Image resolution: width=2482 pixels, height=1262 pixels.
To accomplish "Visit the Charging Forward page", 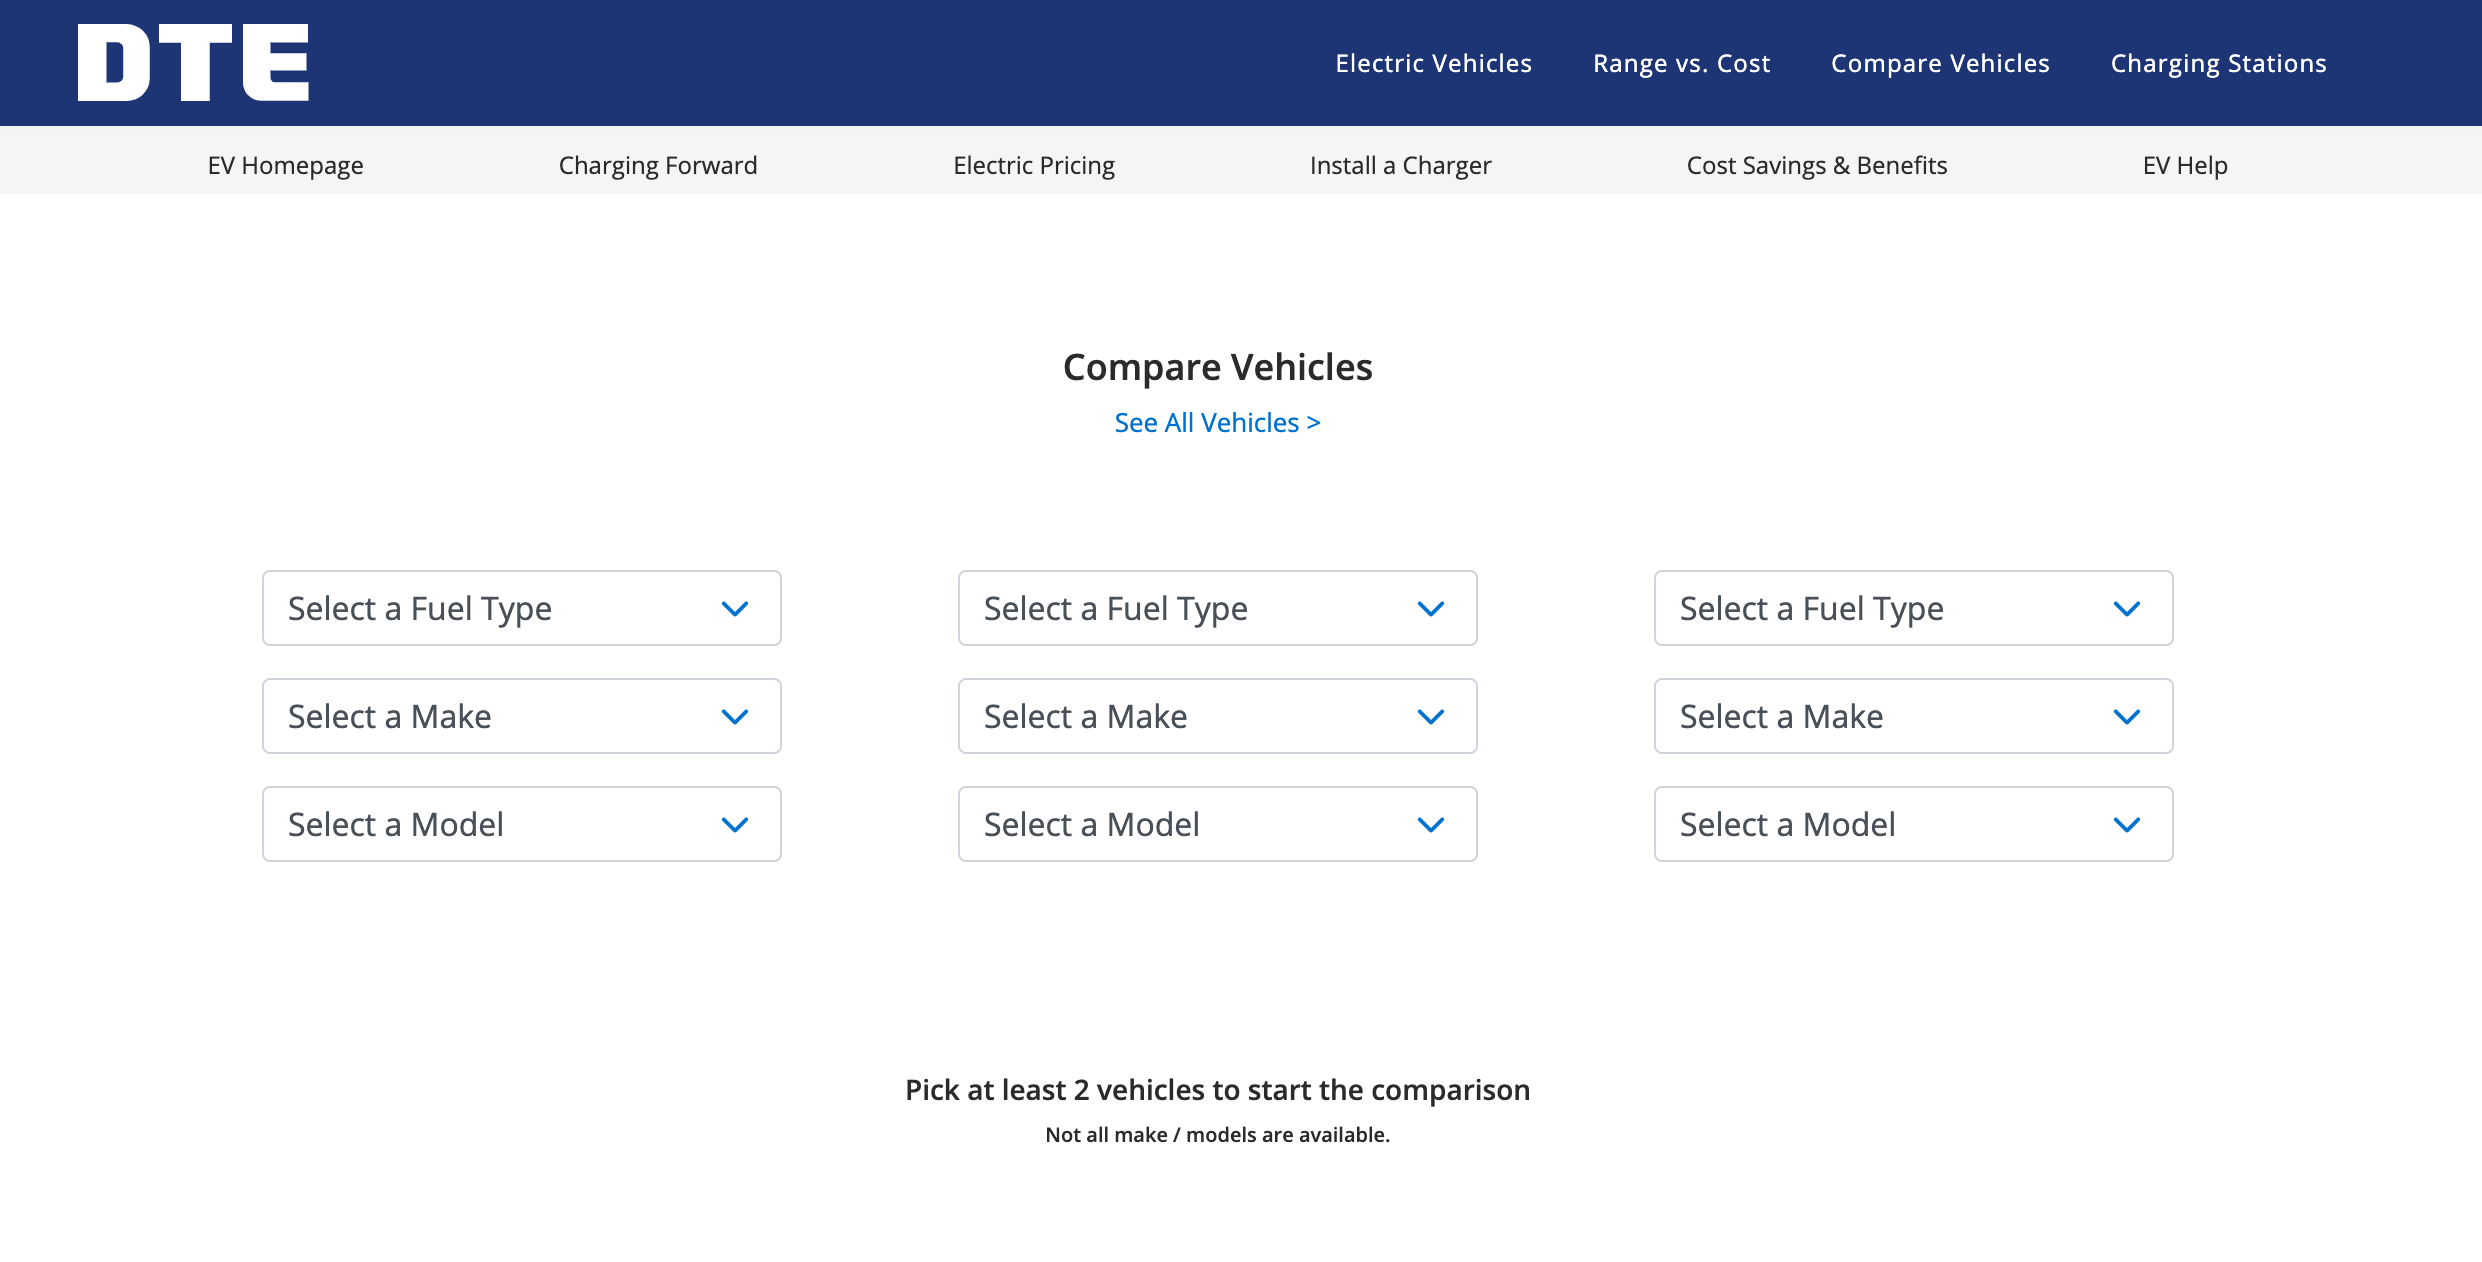I will click(x=658, y=165).
